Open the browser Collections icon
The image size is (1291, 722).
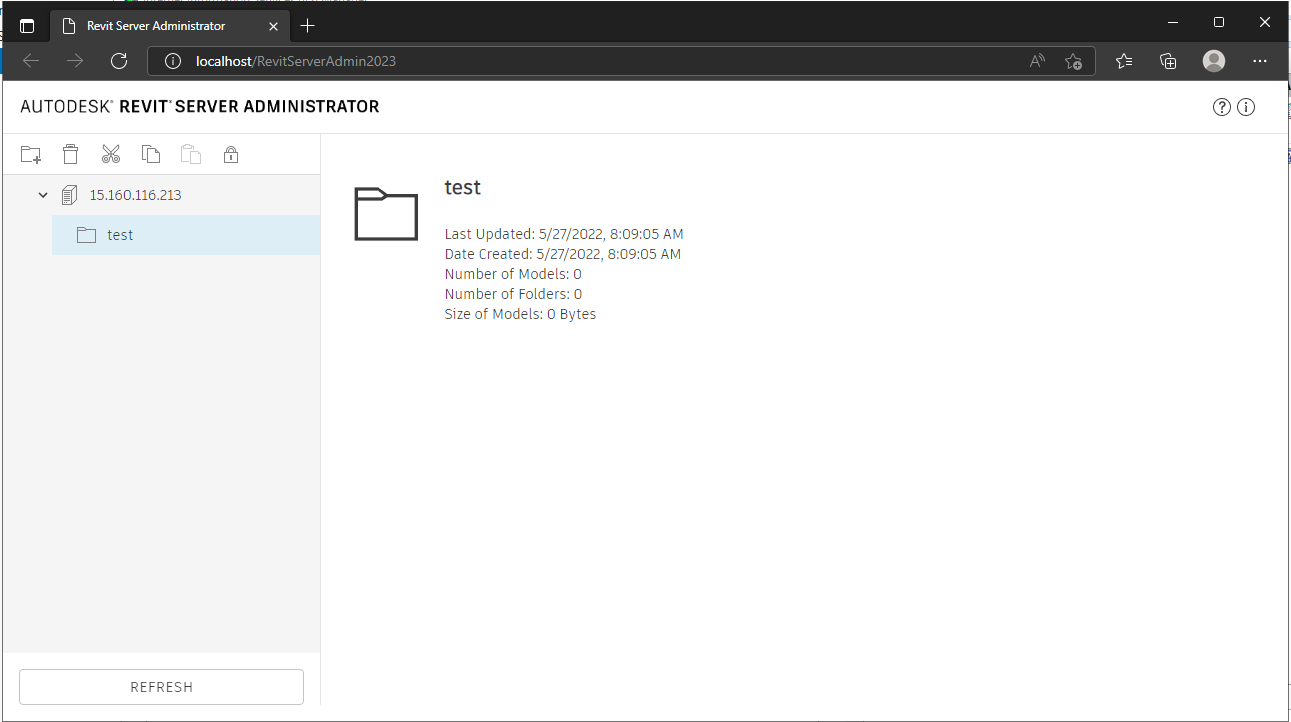point(1168,61)
